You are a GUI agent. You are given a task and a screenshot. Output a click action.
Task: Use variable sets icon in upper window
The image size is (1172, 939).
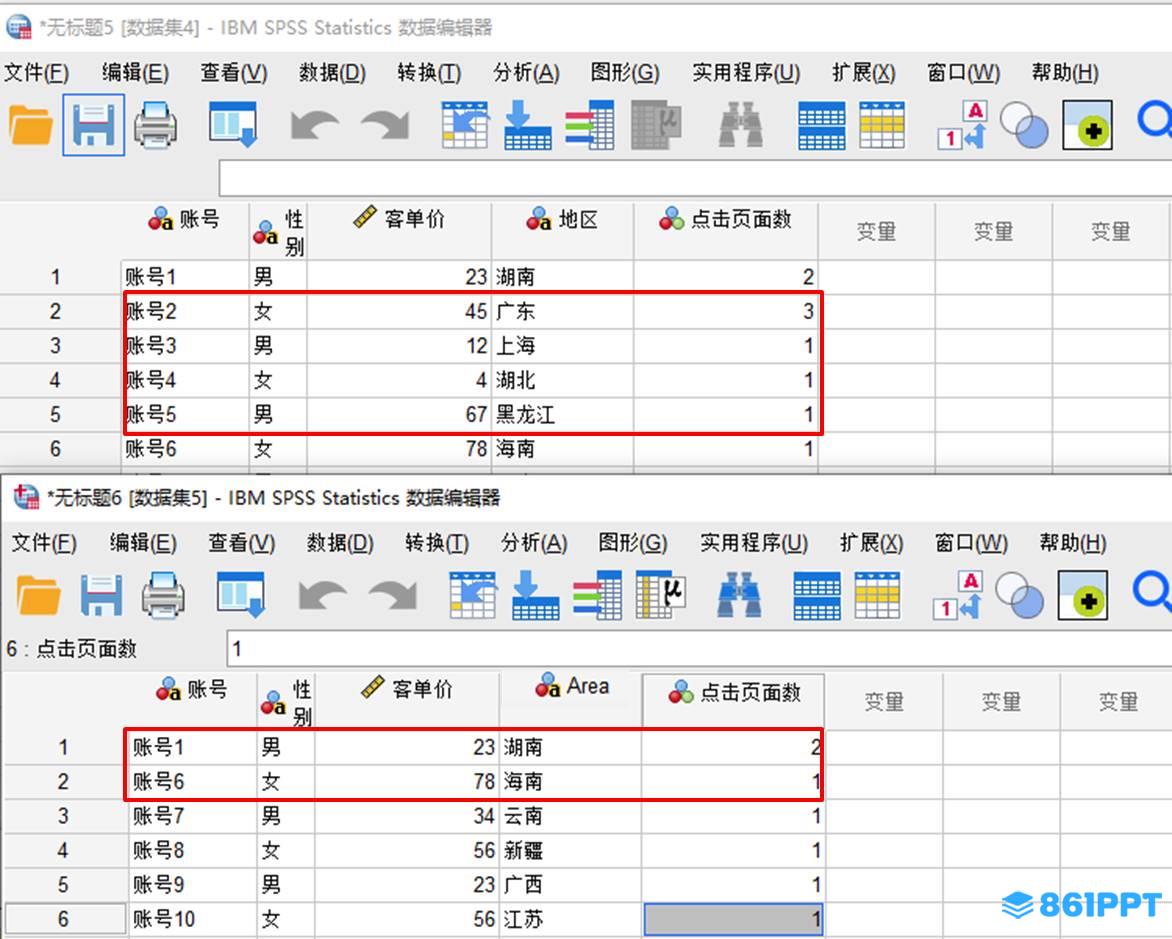point(1024,125)
